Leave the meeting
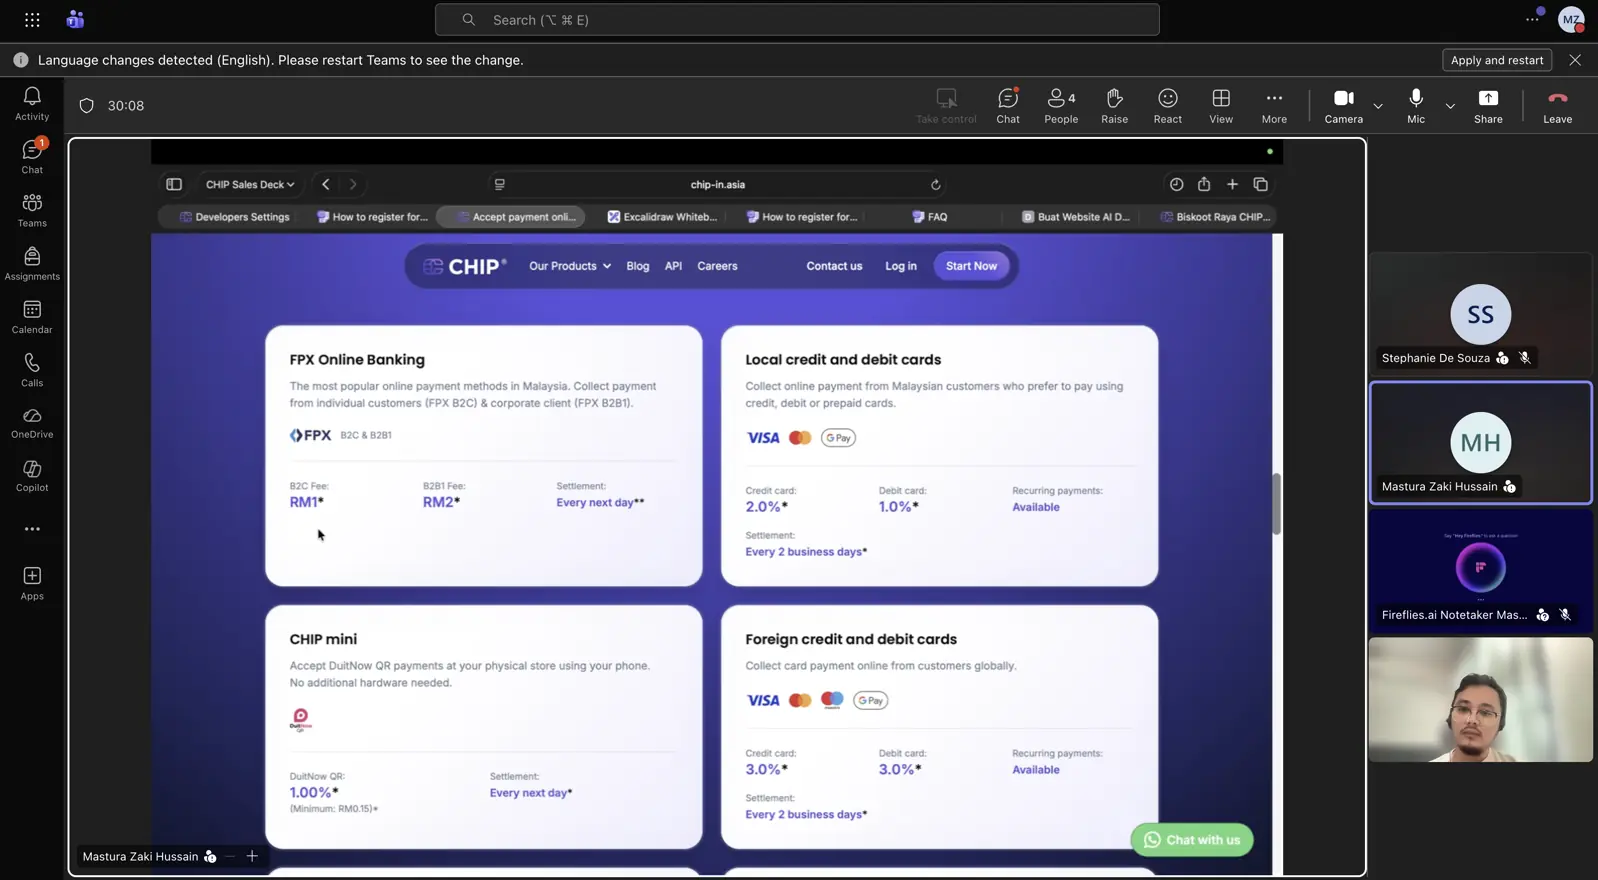Screen dimensions: 1598x880 (x=1557, y=105)
